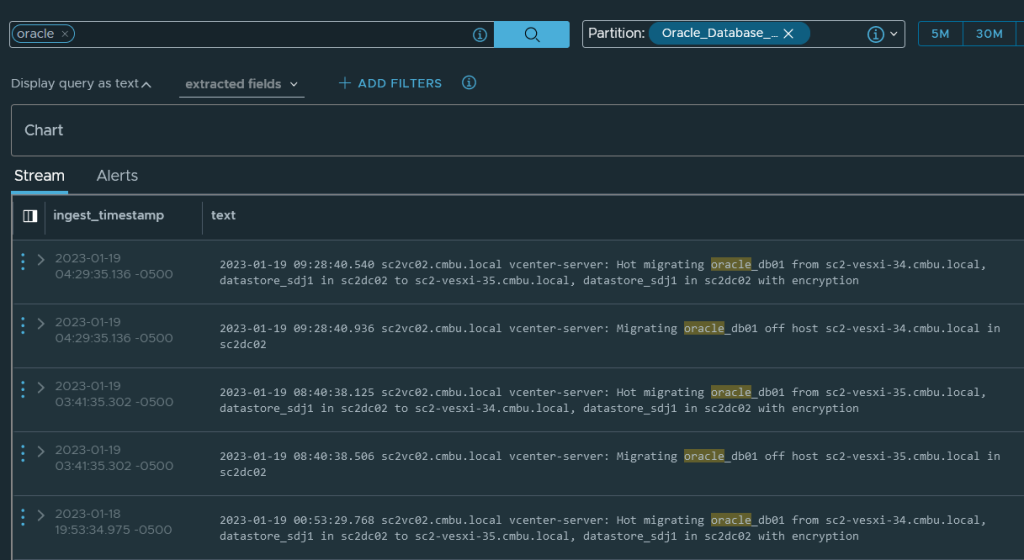Select the 5M time range

tap(940, 34)
